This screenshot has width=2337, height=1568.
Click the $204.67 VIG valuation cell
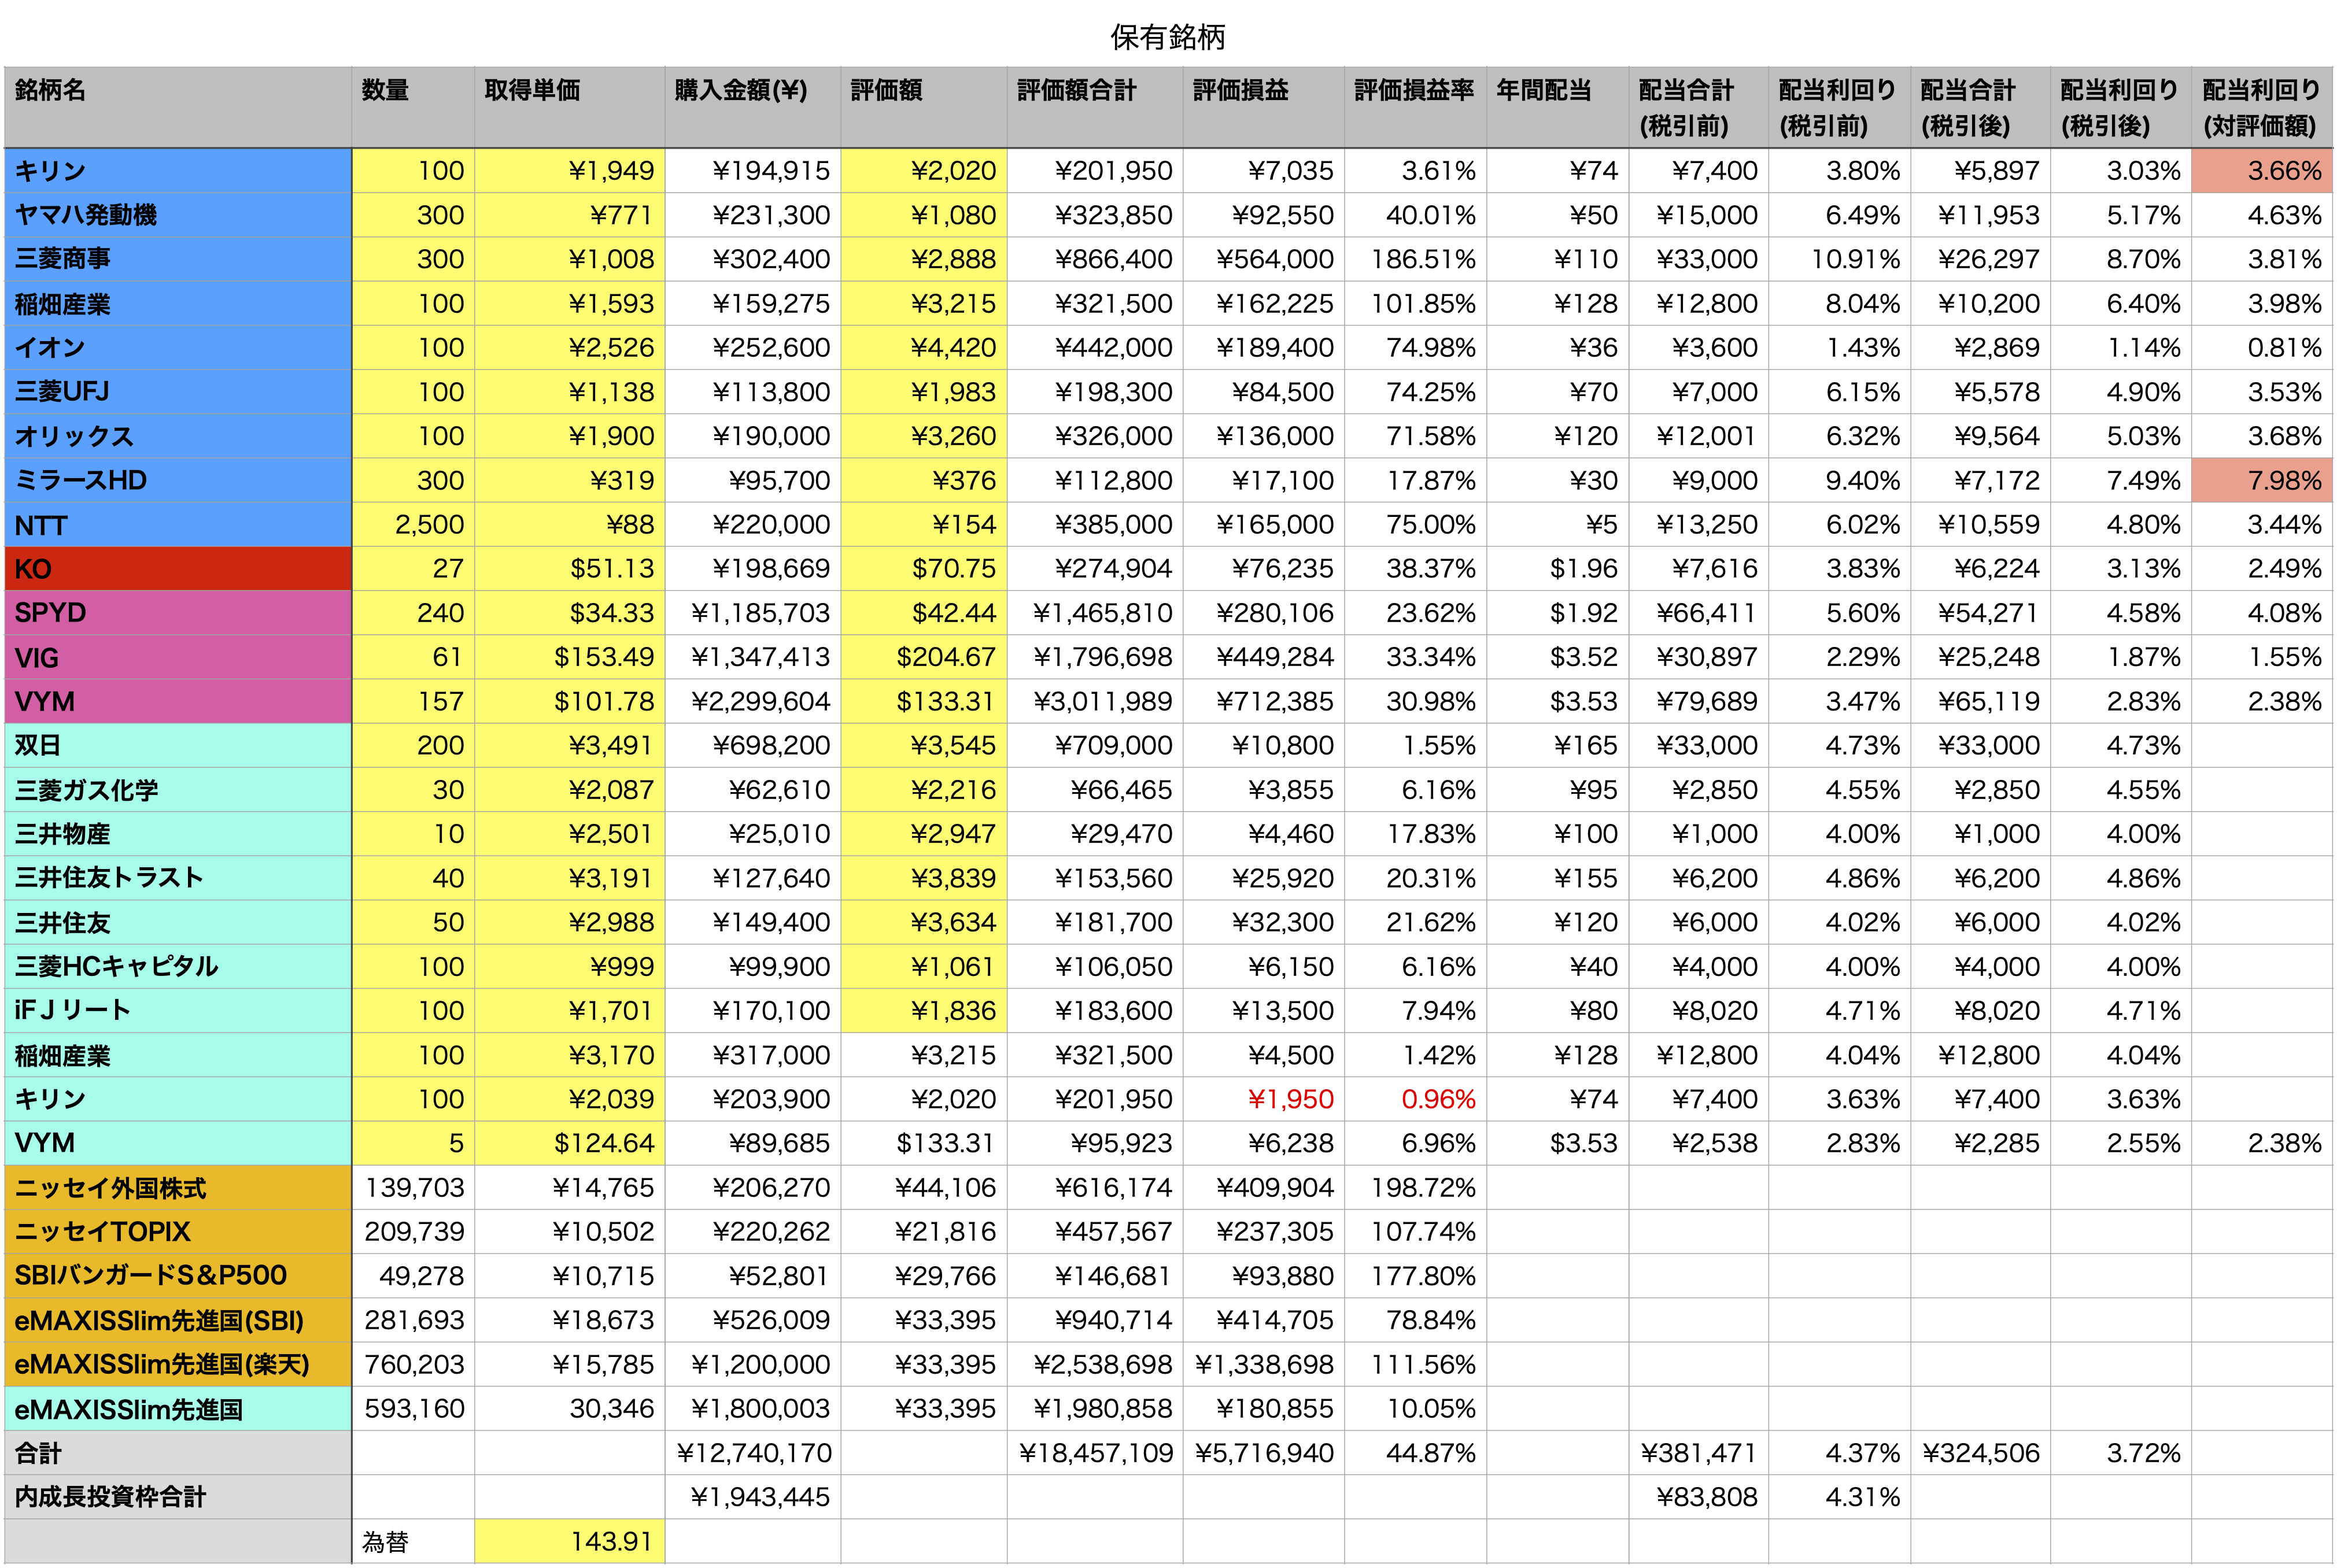[x=923, y=657]
